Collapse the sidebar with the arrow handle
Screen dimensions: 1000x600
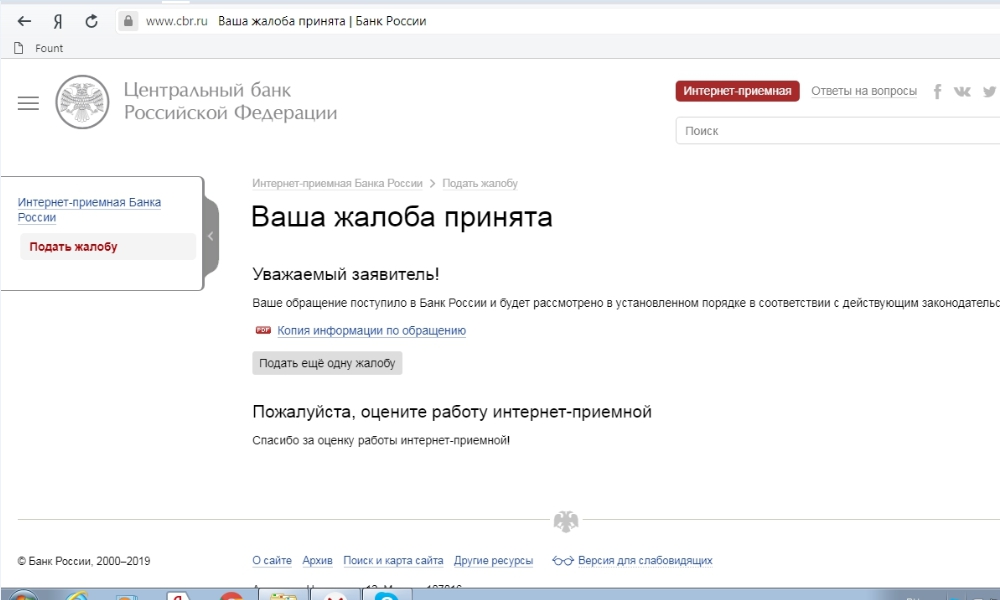click(x=211, y=237)
